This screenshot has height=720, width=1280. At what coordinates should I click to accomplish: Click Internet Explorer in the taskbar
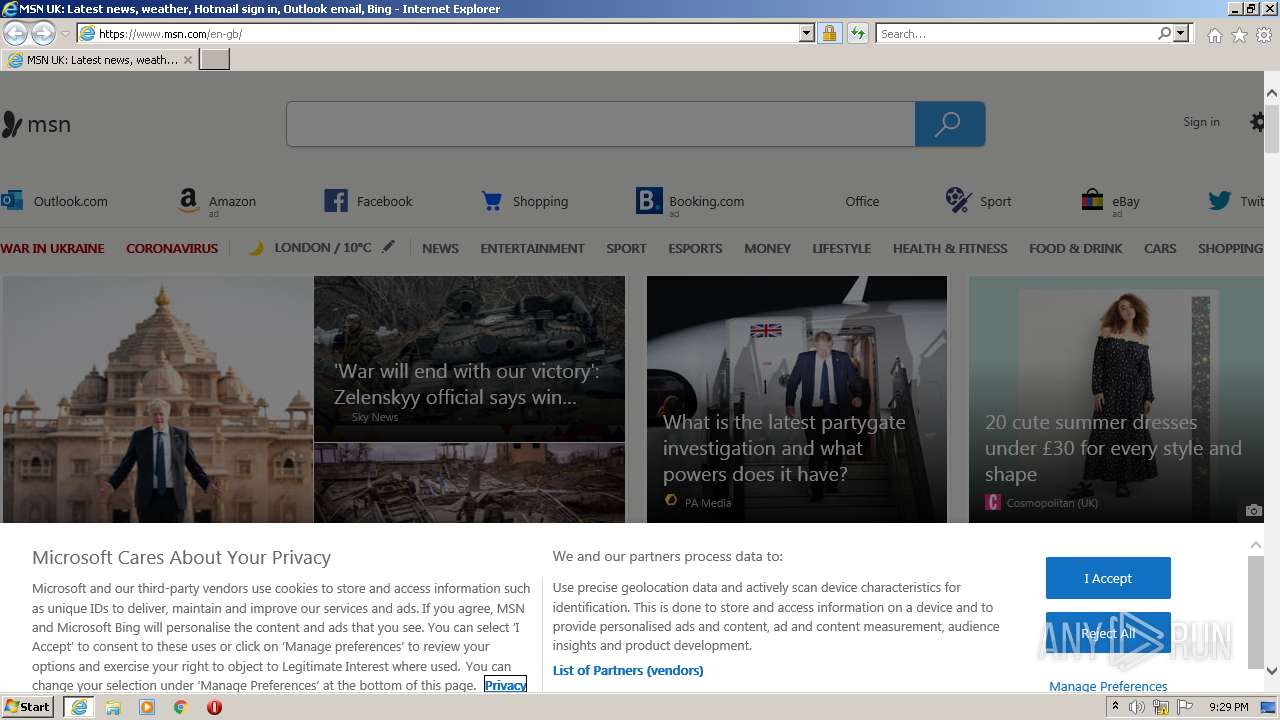pyautogui.click(x=79, y=707)
